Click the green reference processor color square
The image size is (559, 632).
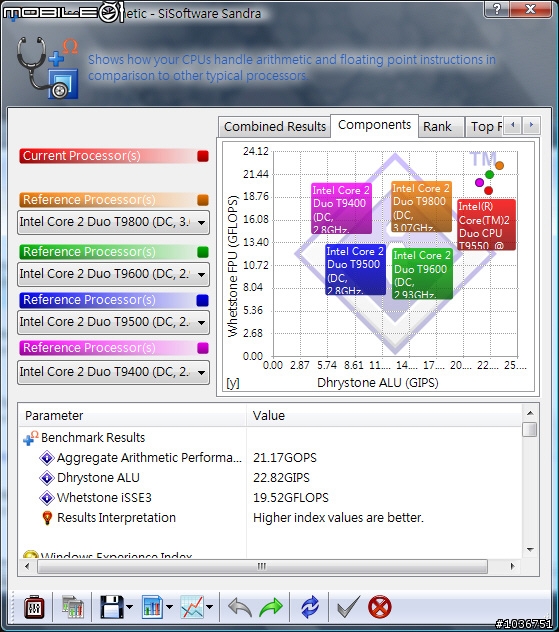click(x=203, y=252)
